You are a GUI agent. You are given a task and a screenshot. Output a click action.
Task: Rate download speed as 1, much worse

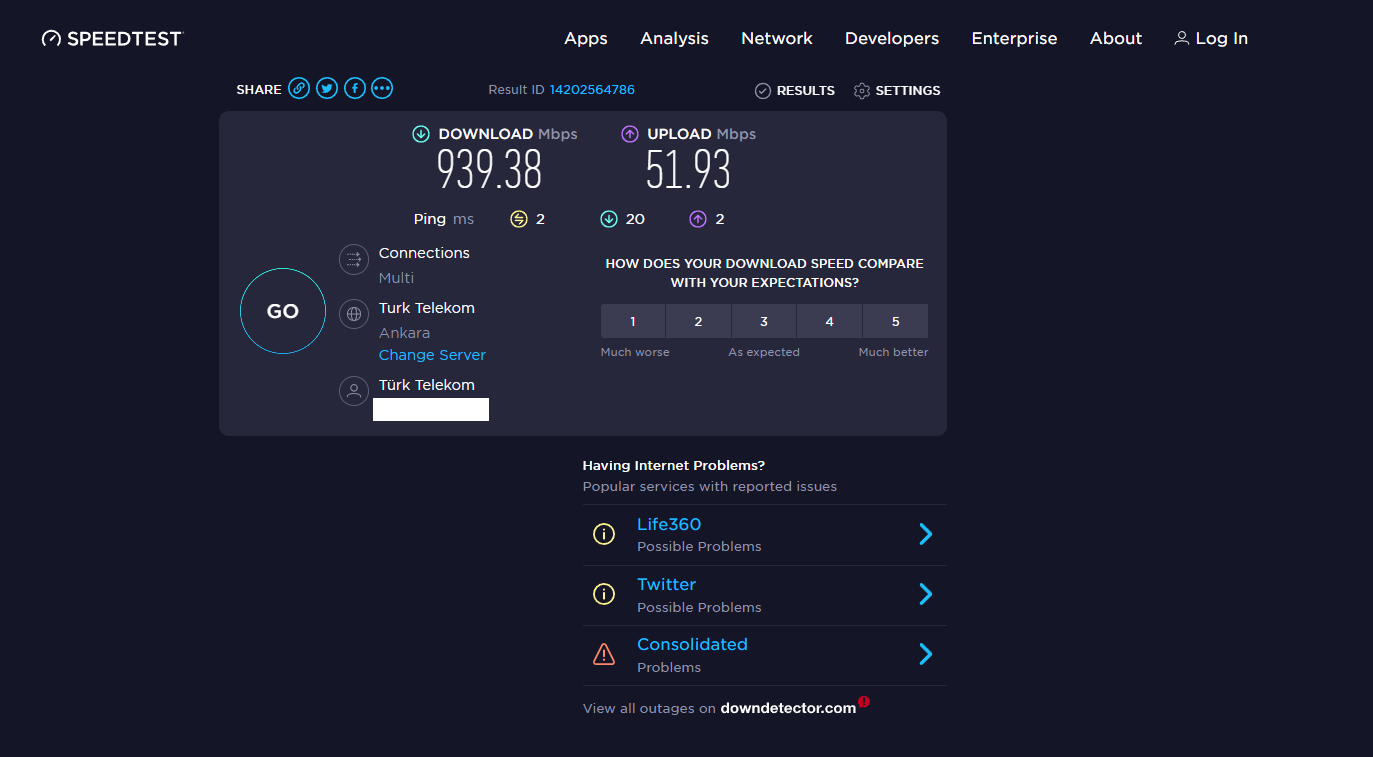click(633, 321)
